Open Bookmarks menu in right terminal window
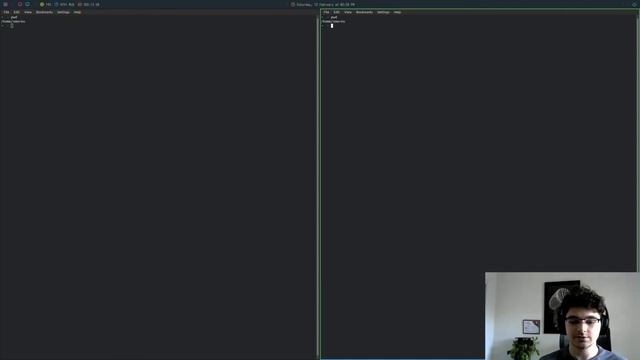This screenshot has width=640, height=360. (364, 12)
